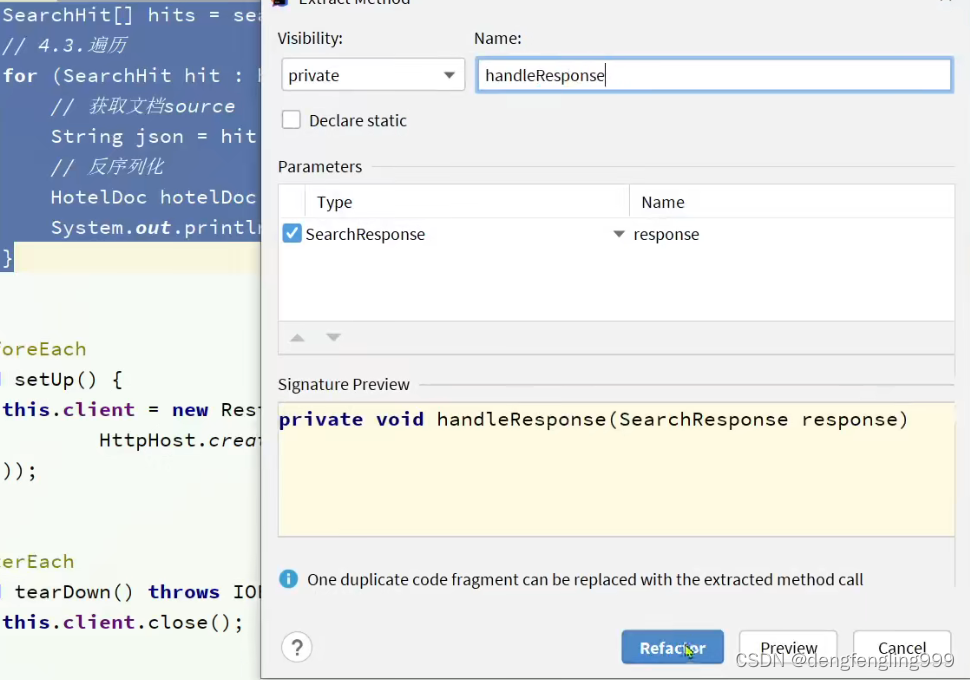Uncheck the SearchResponse parameter checkbox
The image size is (970, 680).
click(x=292, y=234)
